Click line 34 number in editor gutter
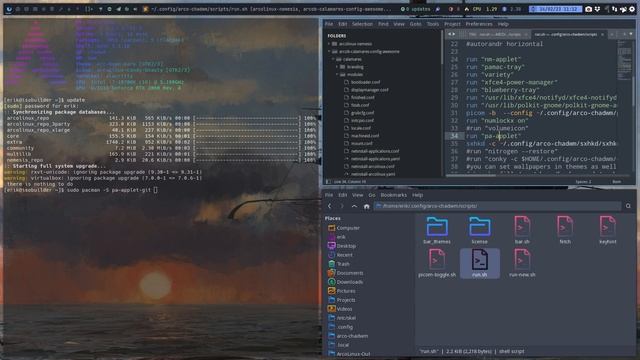The image size is (640, 360). coord(454,136)
